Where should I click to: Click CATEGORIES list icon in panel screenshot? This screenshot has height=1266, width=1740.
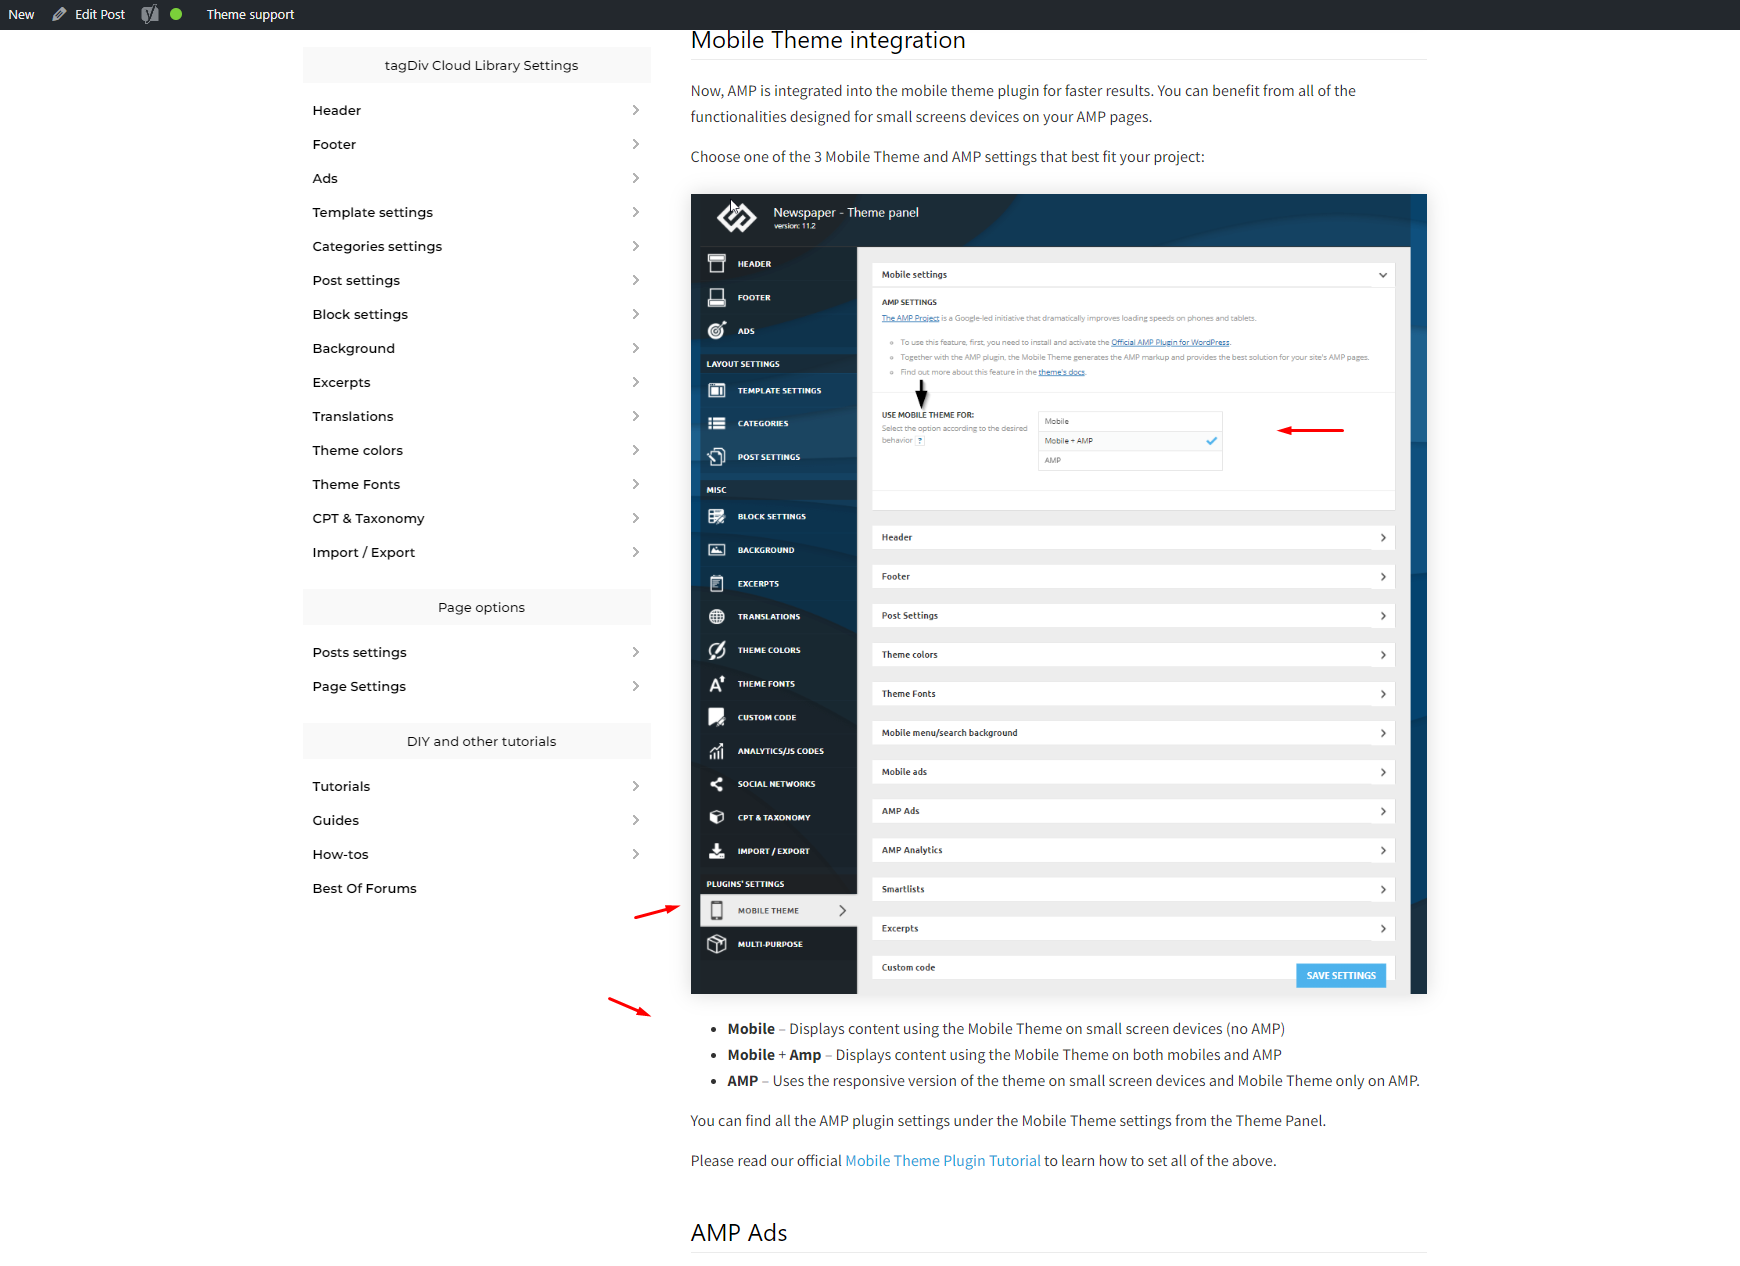(x=717, y=423)
